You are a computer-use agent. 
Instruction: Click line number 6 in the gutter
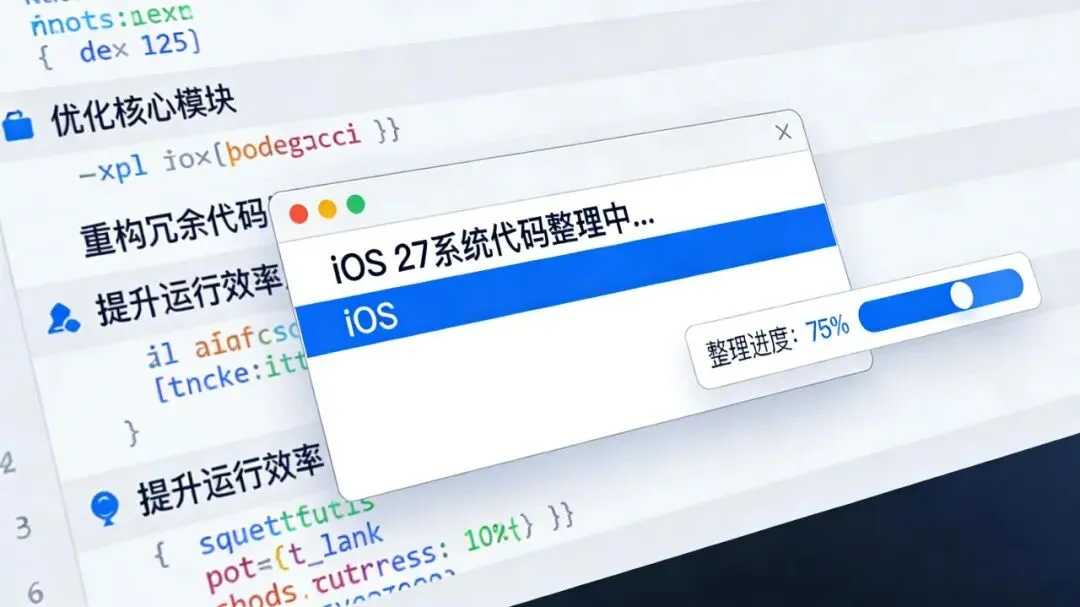(36, 592)
